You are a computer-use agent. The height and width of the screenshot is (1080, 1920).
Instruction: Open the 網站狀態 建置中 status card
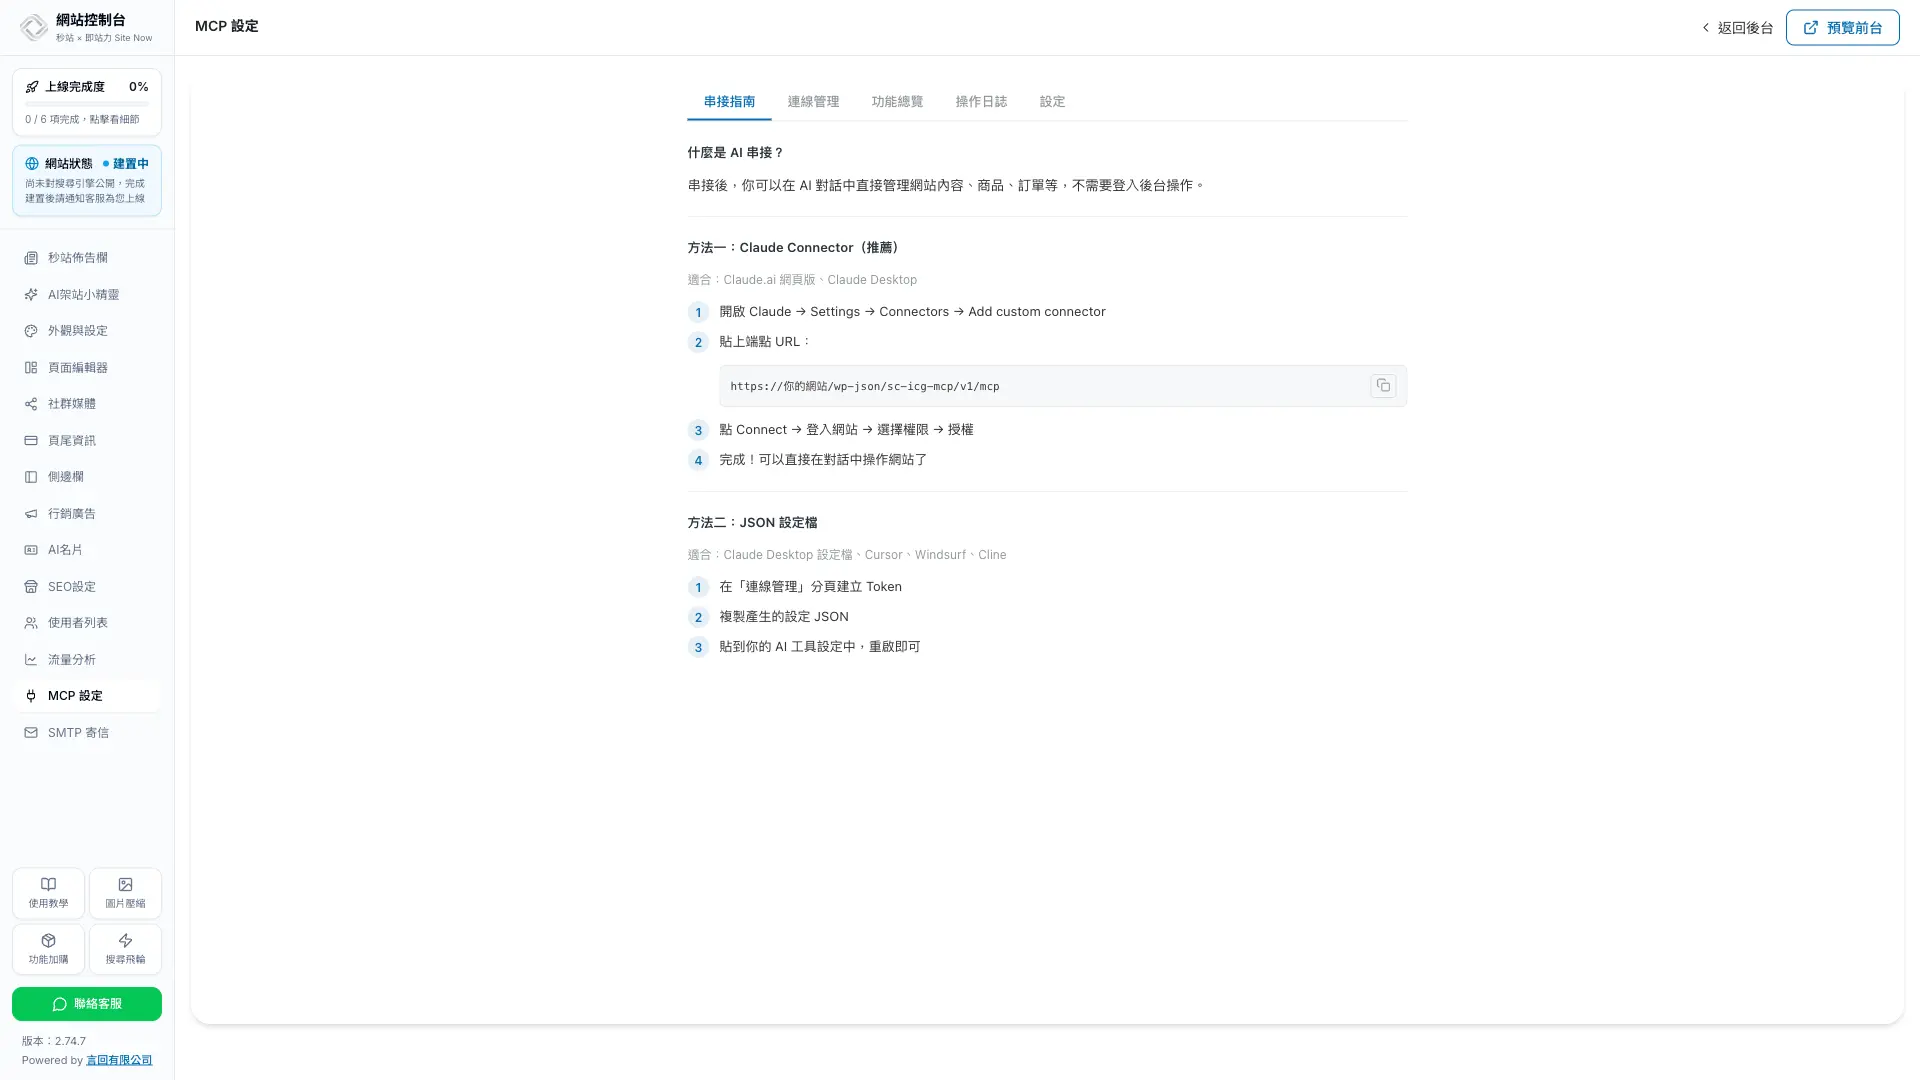[87, 180]
